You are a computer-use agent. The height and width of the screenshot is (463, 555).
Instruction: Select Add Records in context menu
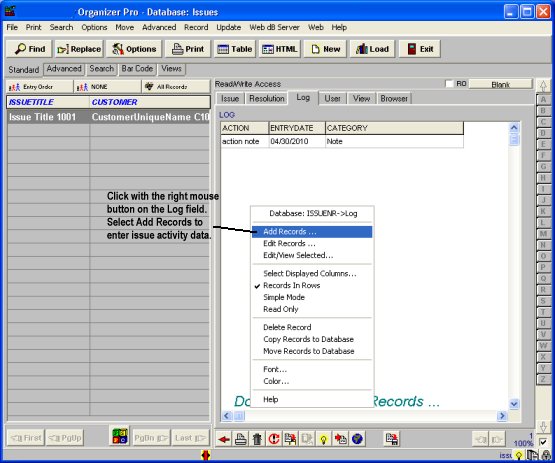pyautogui.click(x=312, y=232)
